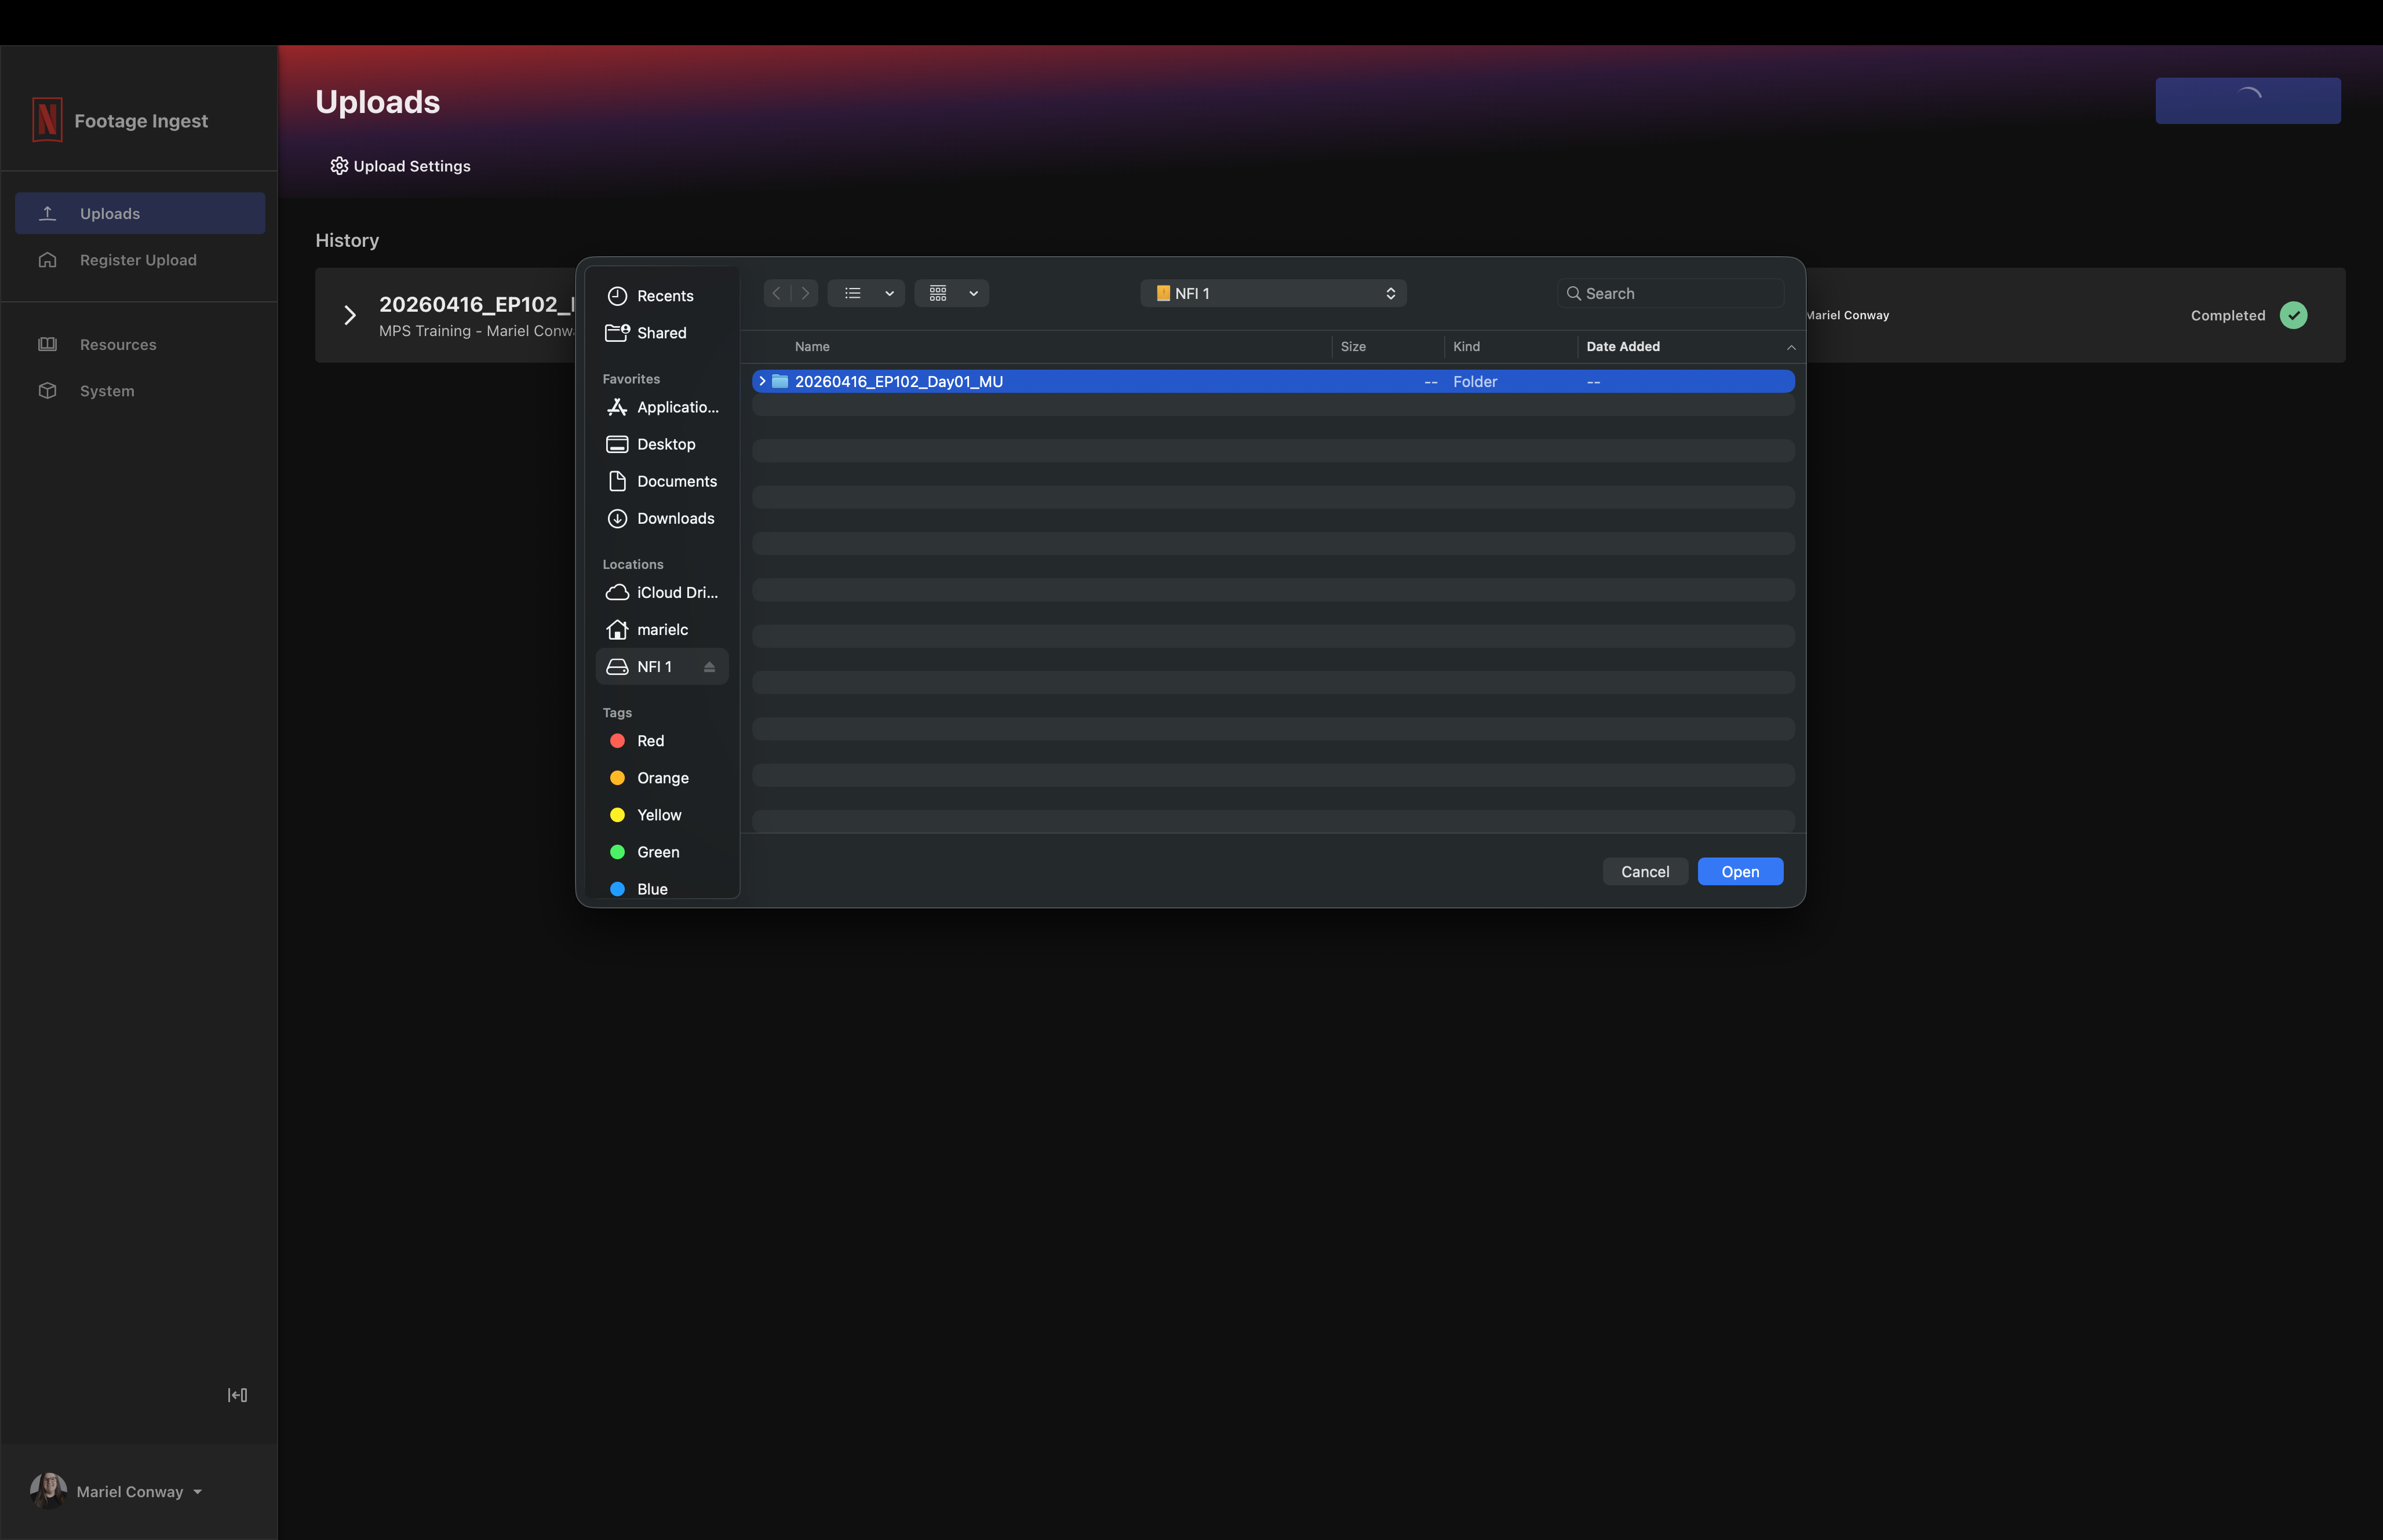Click Mariel Conway's avatar photo
The height and width of the screenshot is (1540, 2383).
(x=48, y=1491)
